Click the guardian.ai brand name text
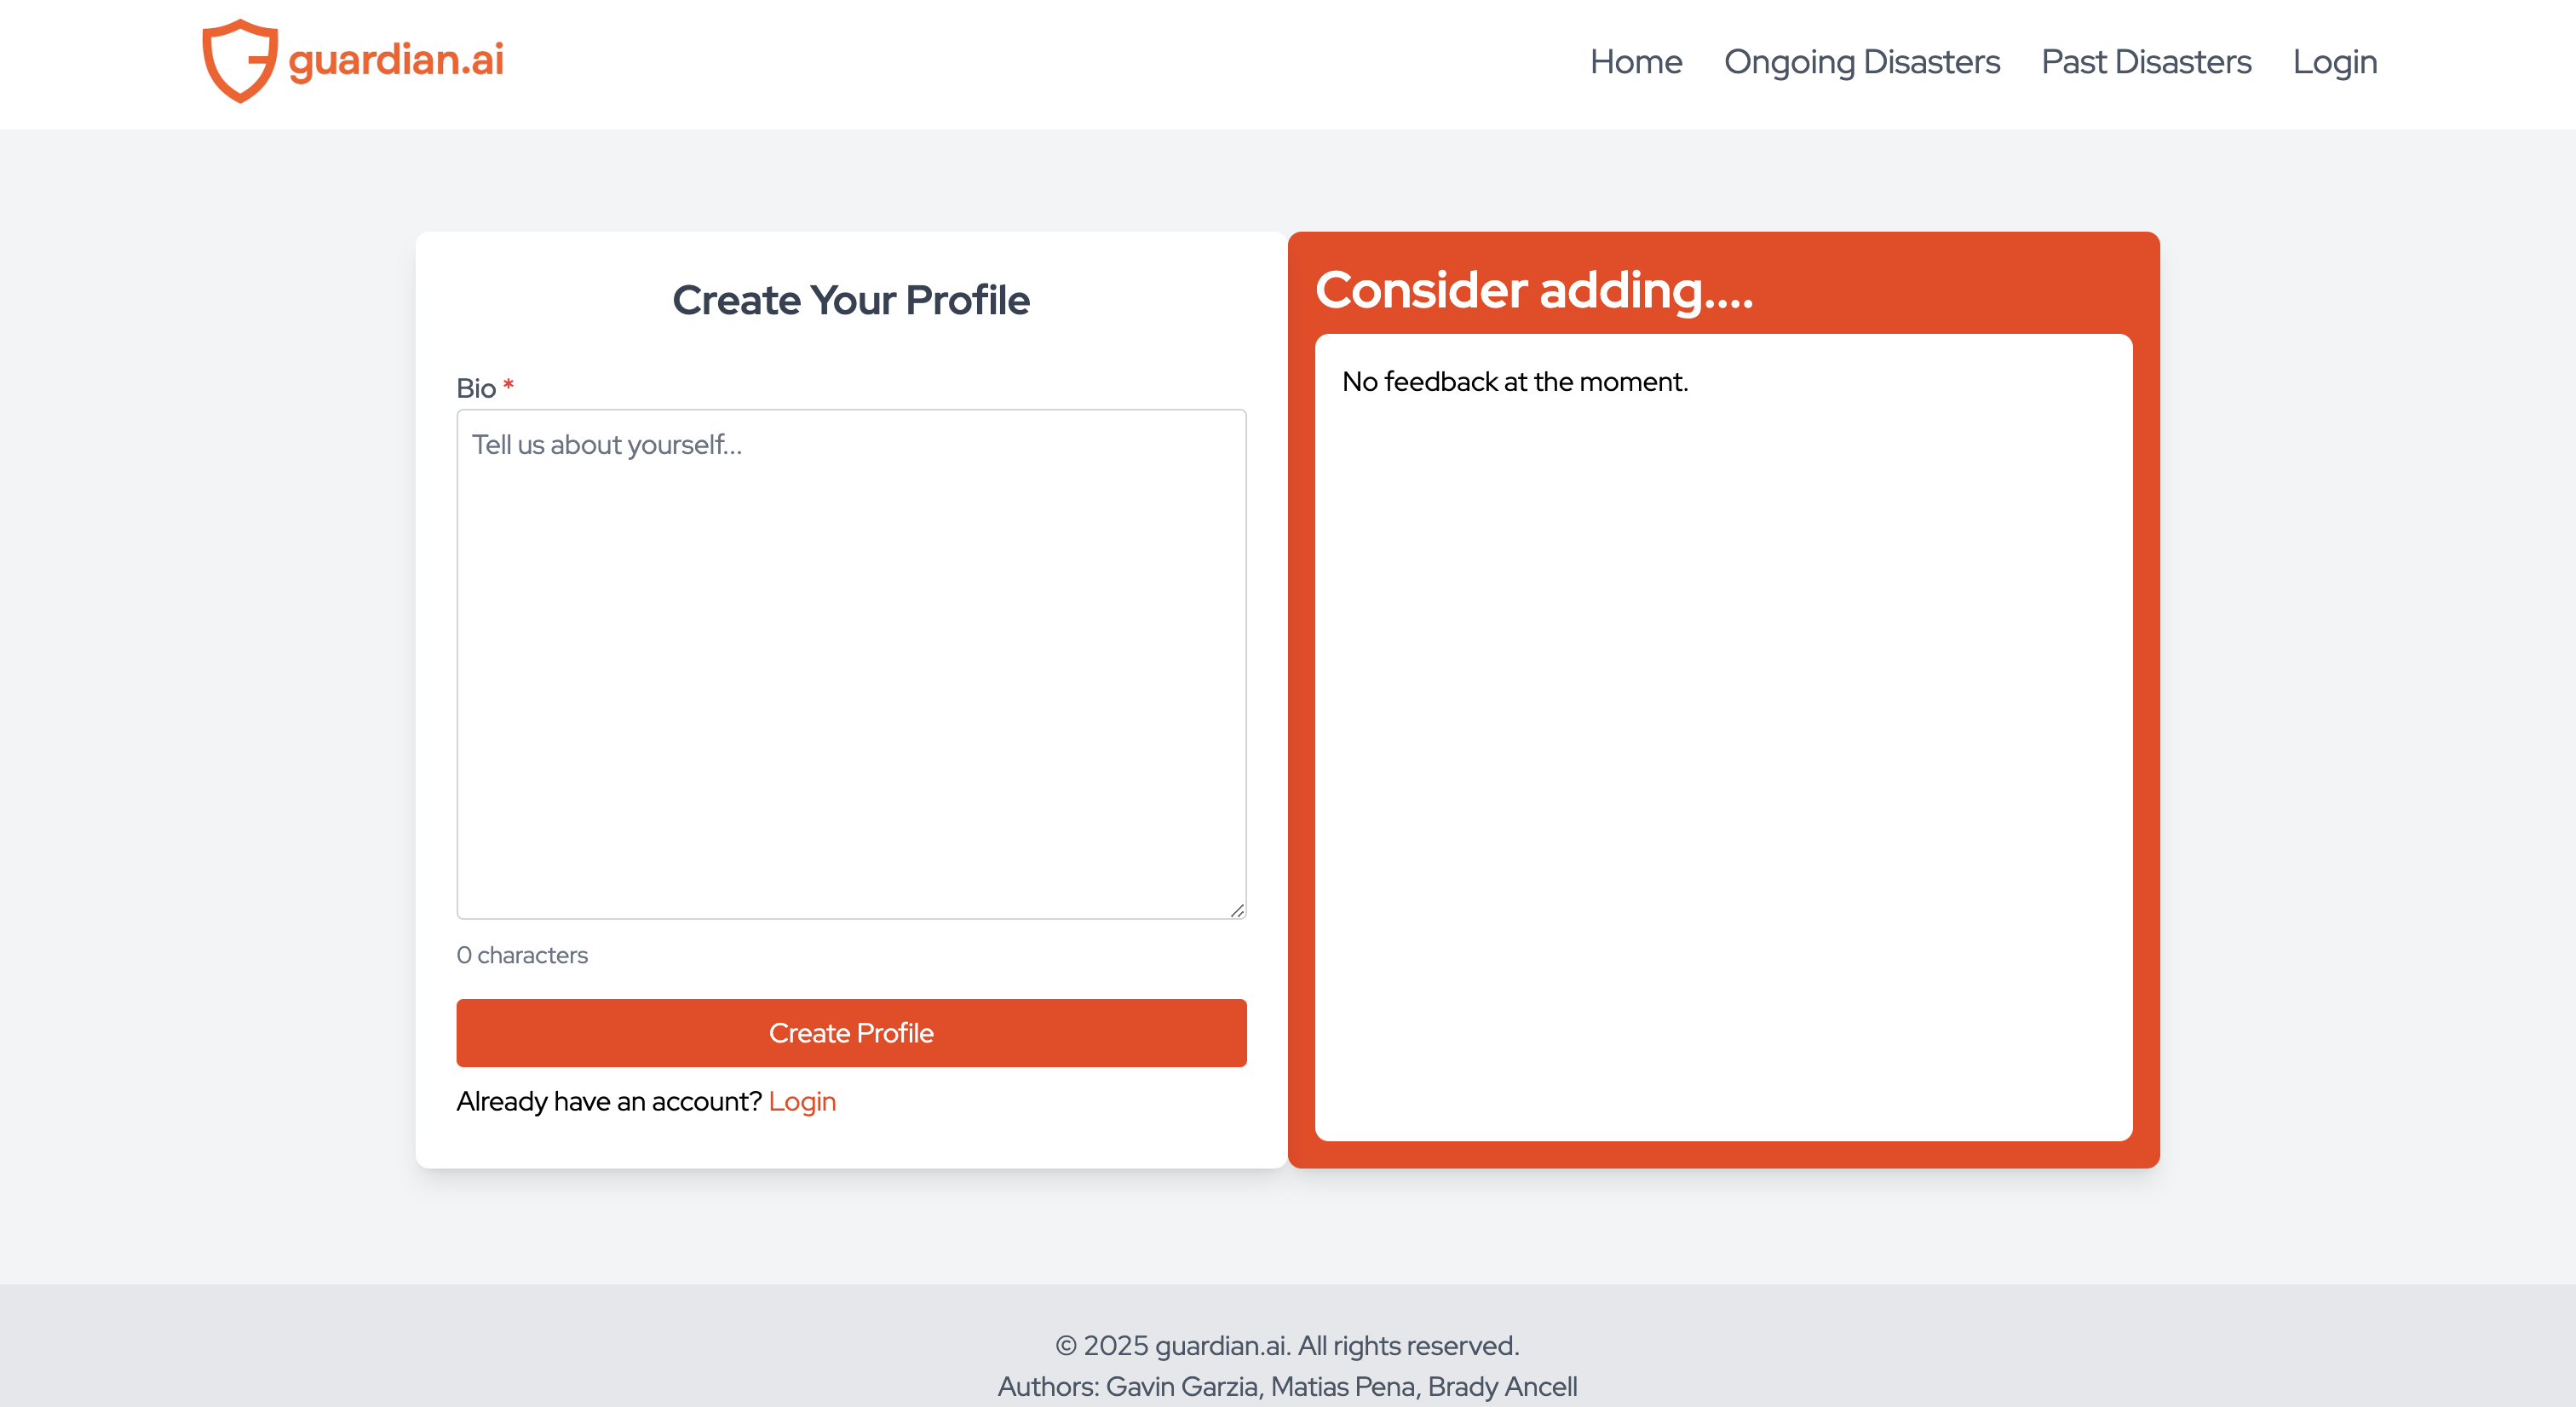Screen dimensions: 2576x1407 pos(396,60)
